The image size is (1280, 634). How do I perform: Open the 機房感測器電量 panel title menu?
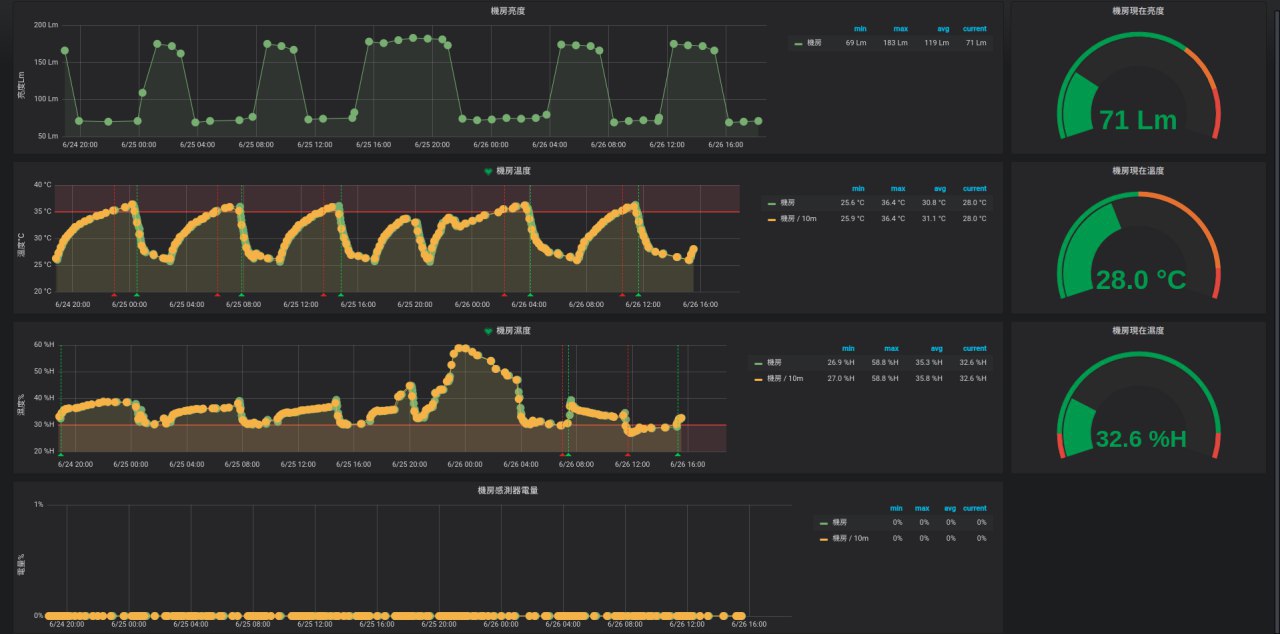click(x=508, y=491)
